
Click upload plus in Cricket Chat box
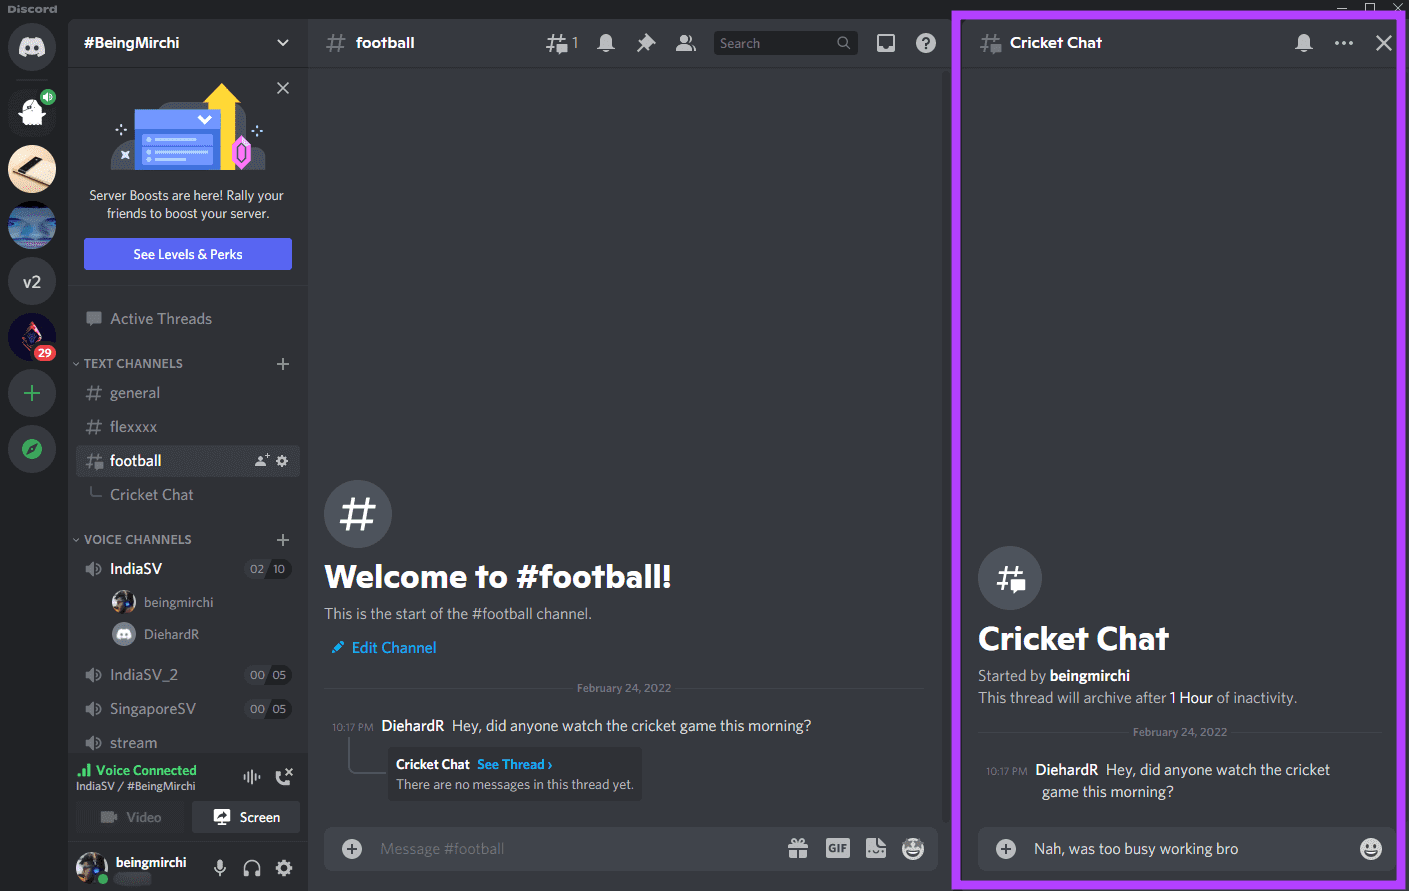click(1006, 849)
